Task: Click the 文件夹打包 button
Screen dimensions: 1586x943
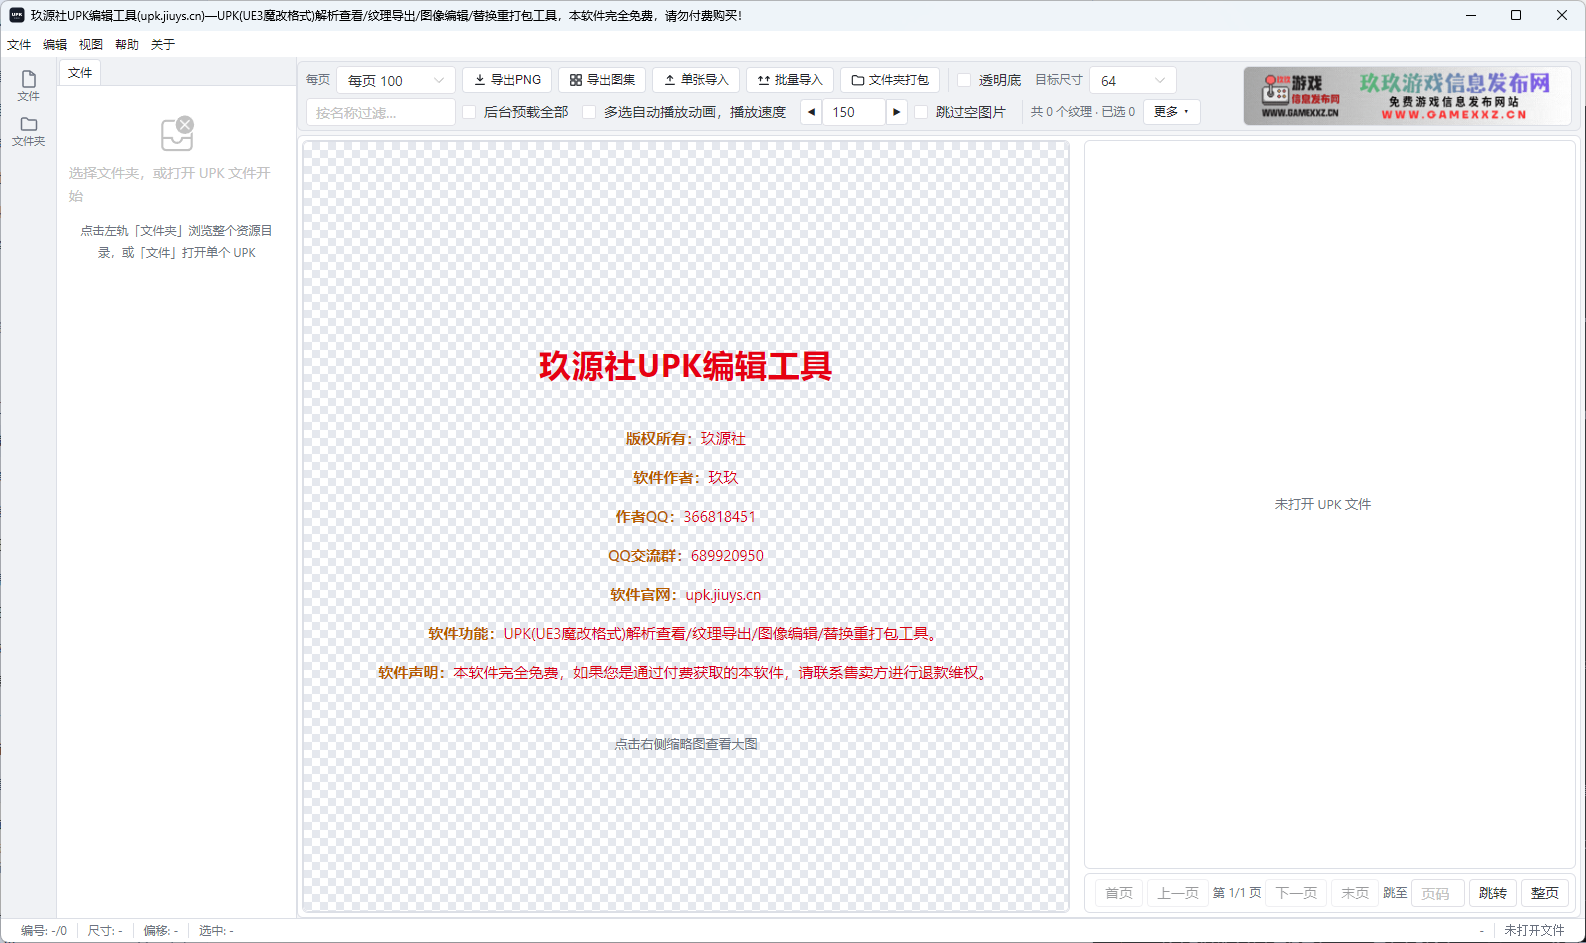Action: pyautogui.click(x=890, y=80)
